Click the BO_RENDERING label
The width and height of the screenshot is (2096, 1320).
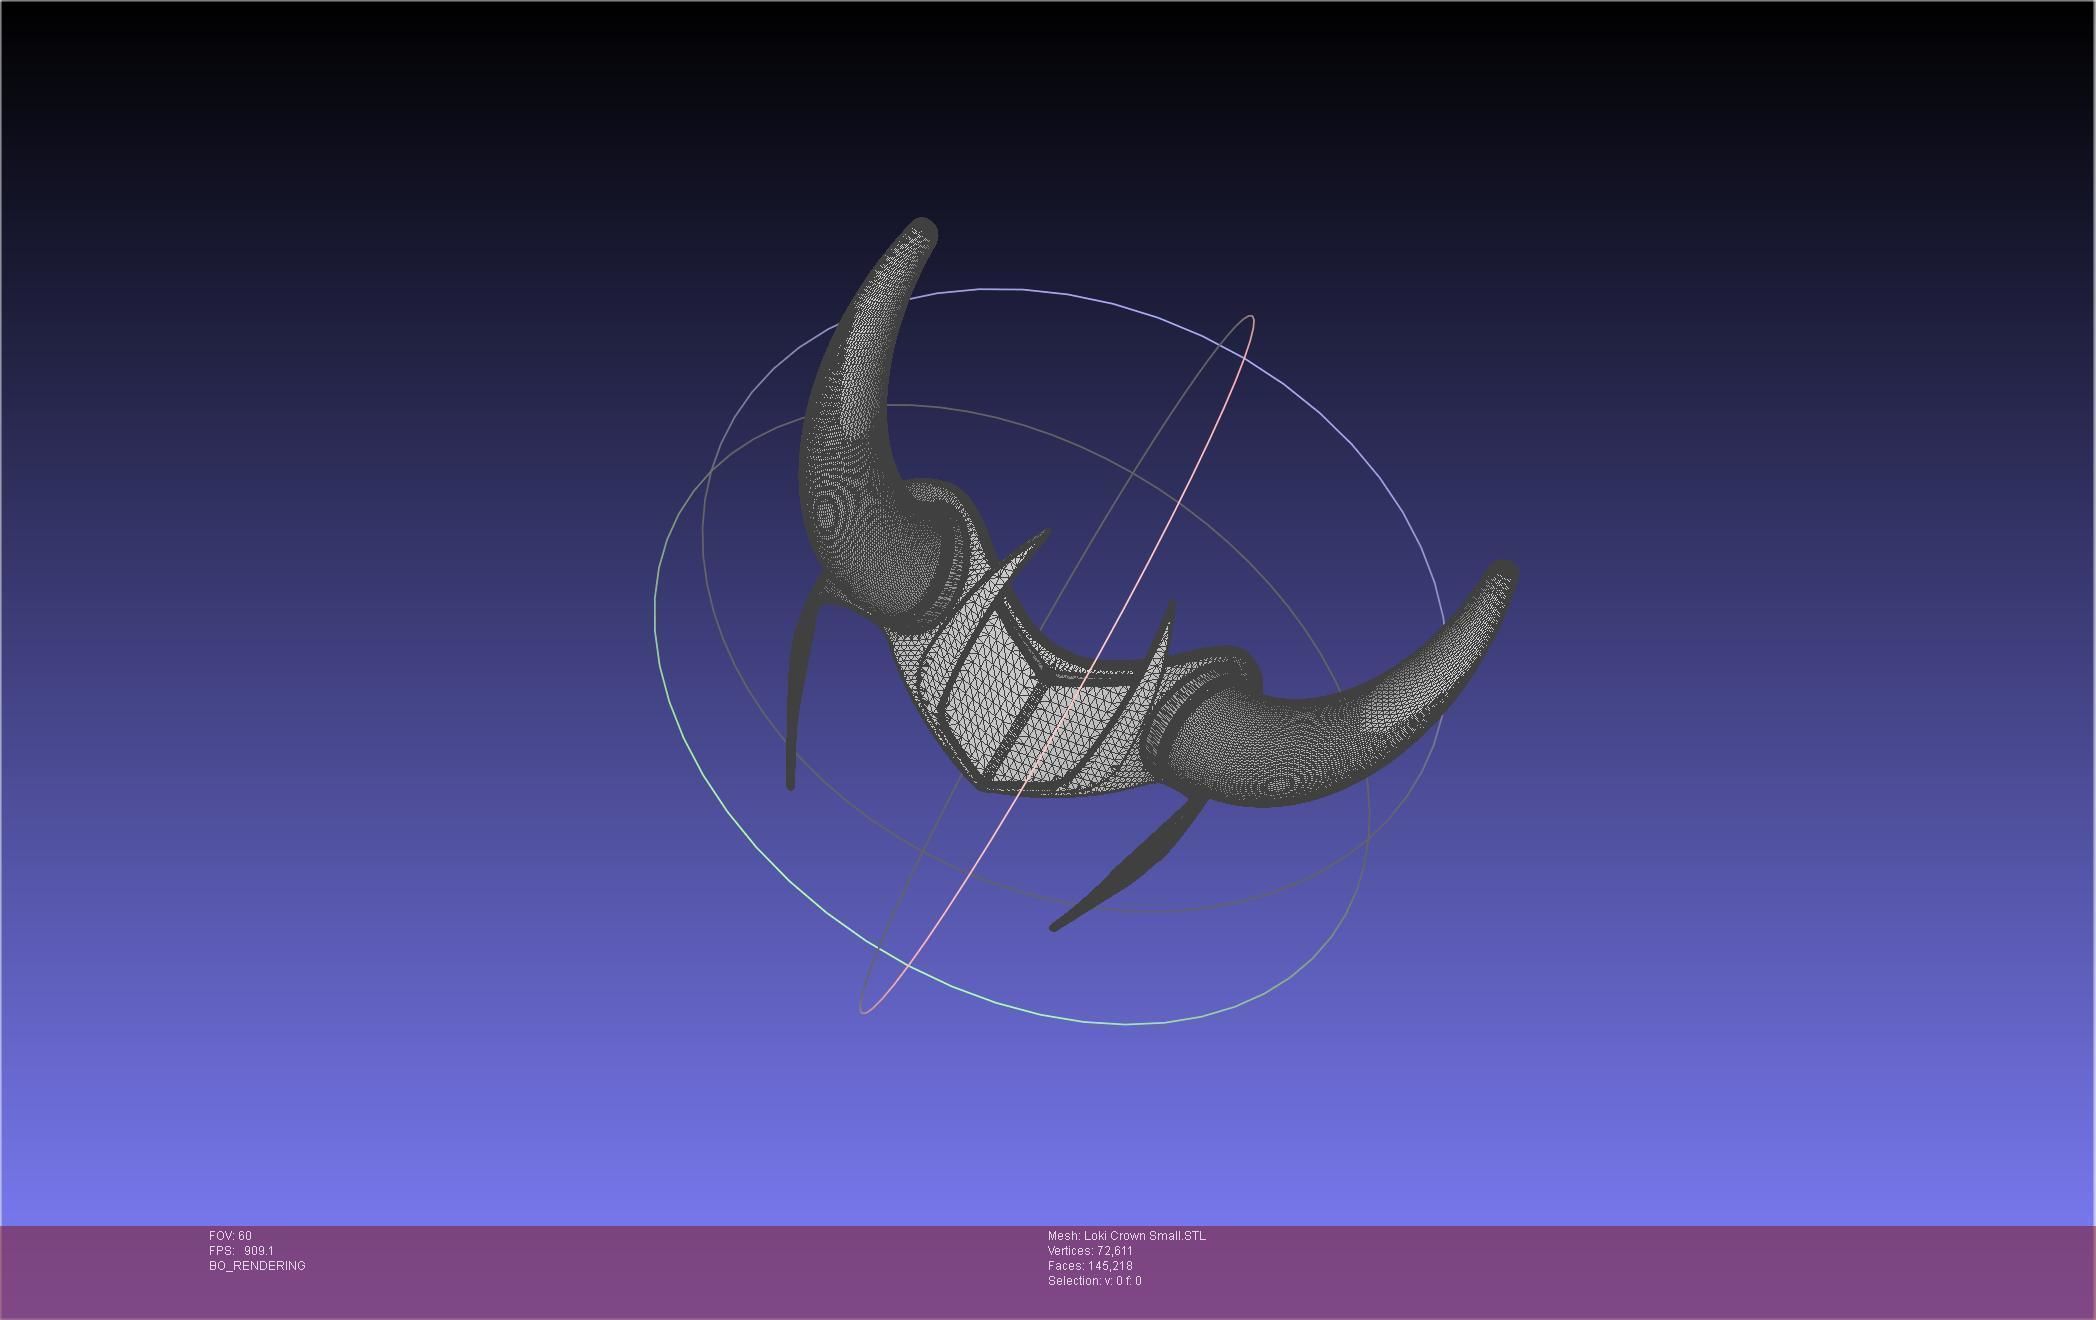click(257, 1266)
